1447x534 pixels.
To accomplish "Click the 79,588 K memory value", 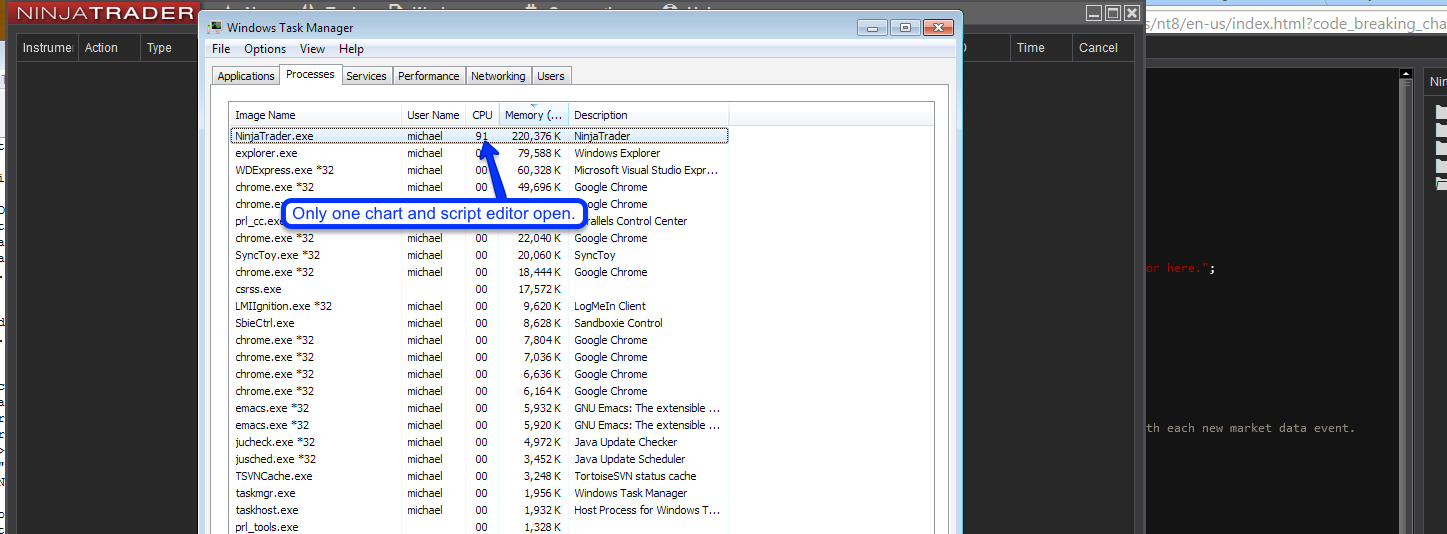I will [x=539, y=153].
